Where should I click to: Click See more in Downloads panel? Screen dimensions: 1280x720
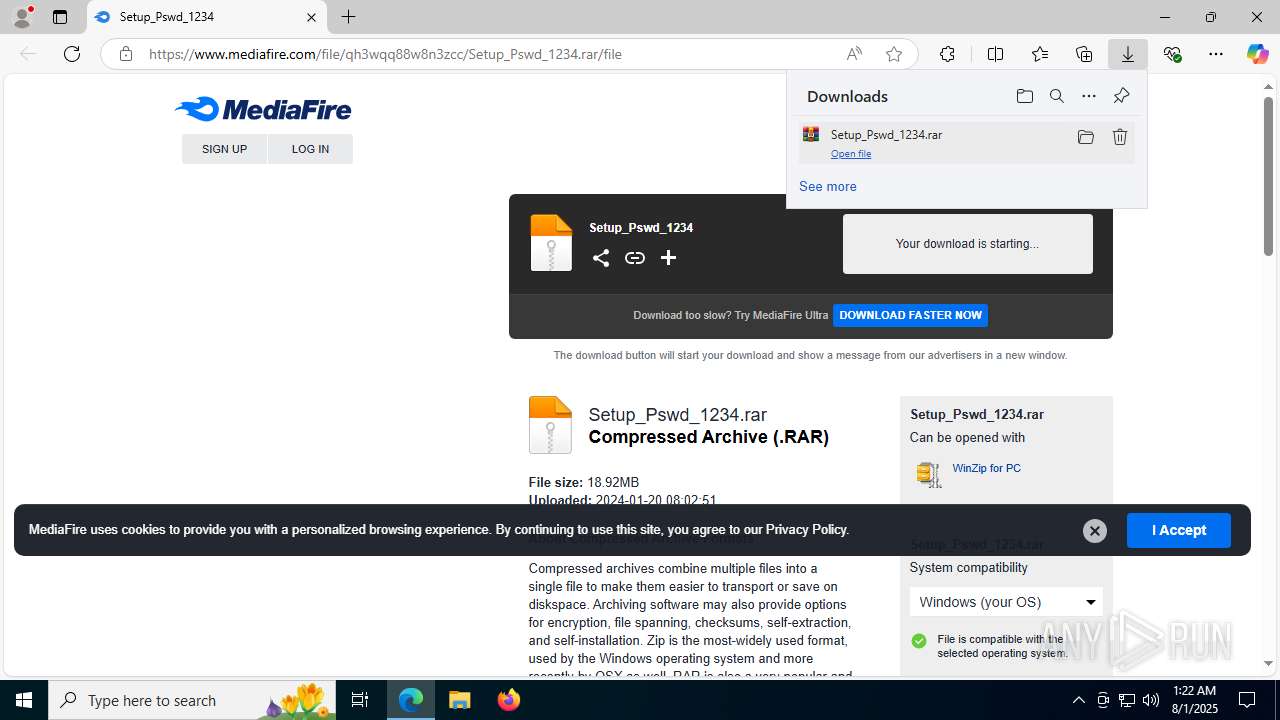pyautogui.click(x=828, y=186)
